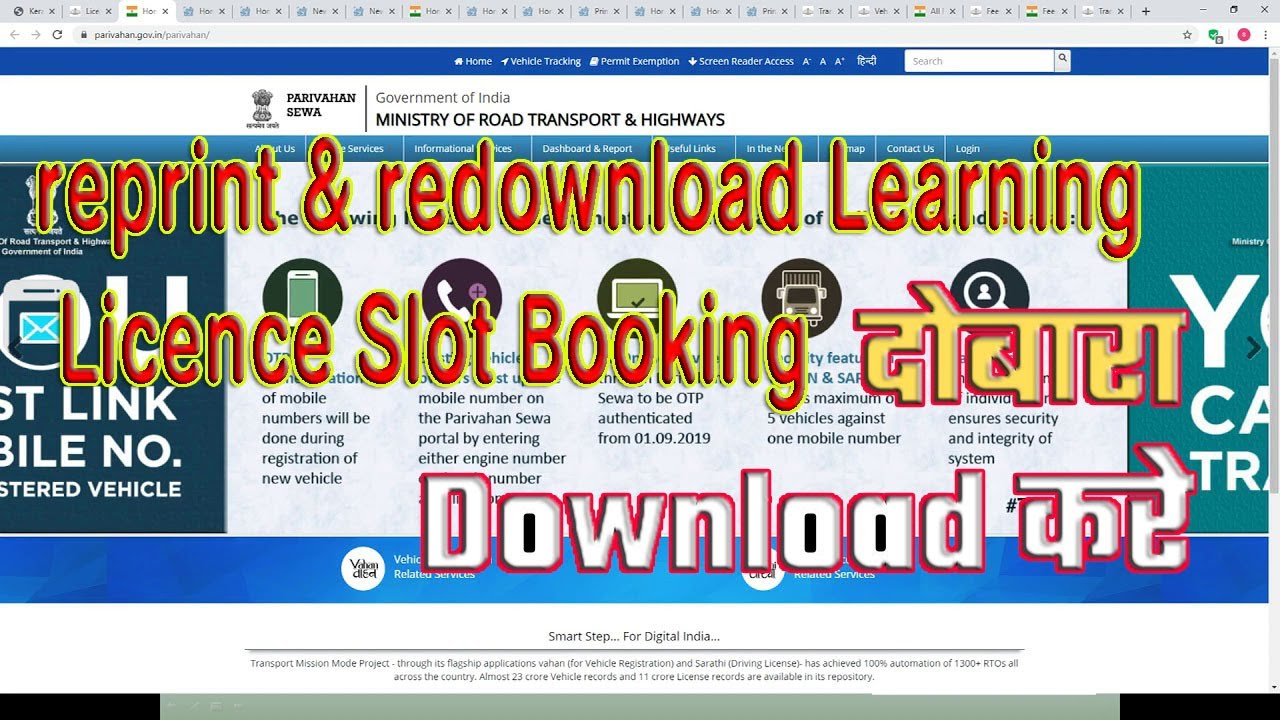Open Screen Reader Access link
Image resolution: width=1280 pixels, height=720 pixels.
741,61
